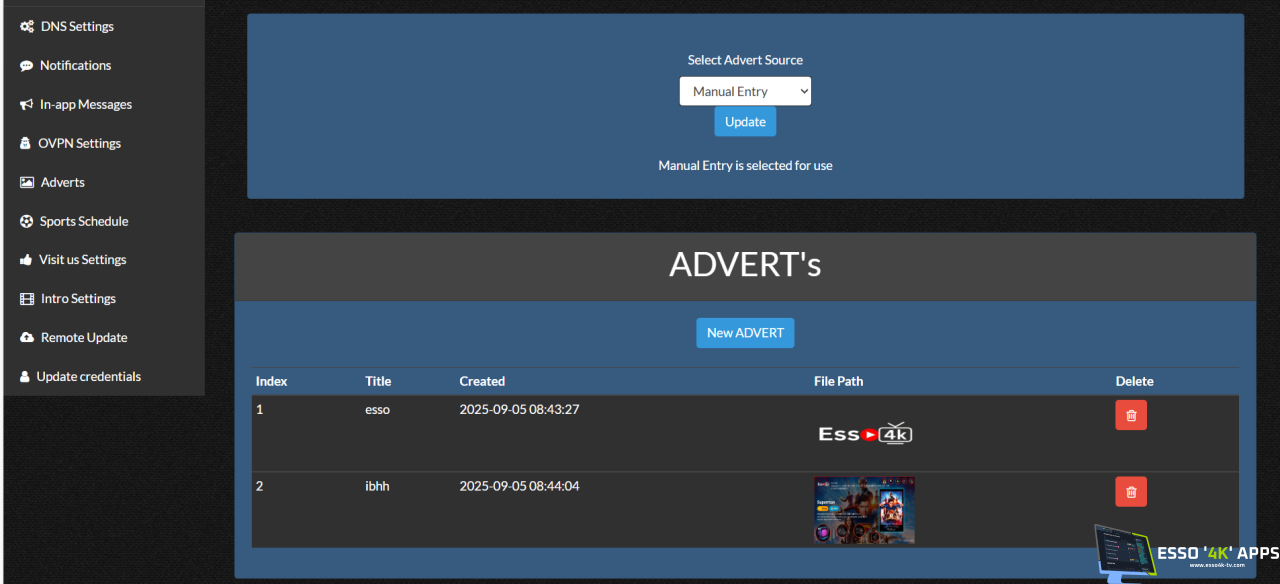The height and width of the screenshot is (584, 1280).
Task: Click the Notifications speech bubble icon
Action: pyautogui.click(x=27, y=66)
